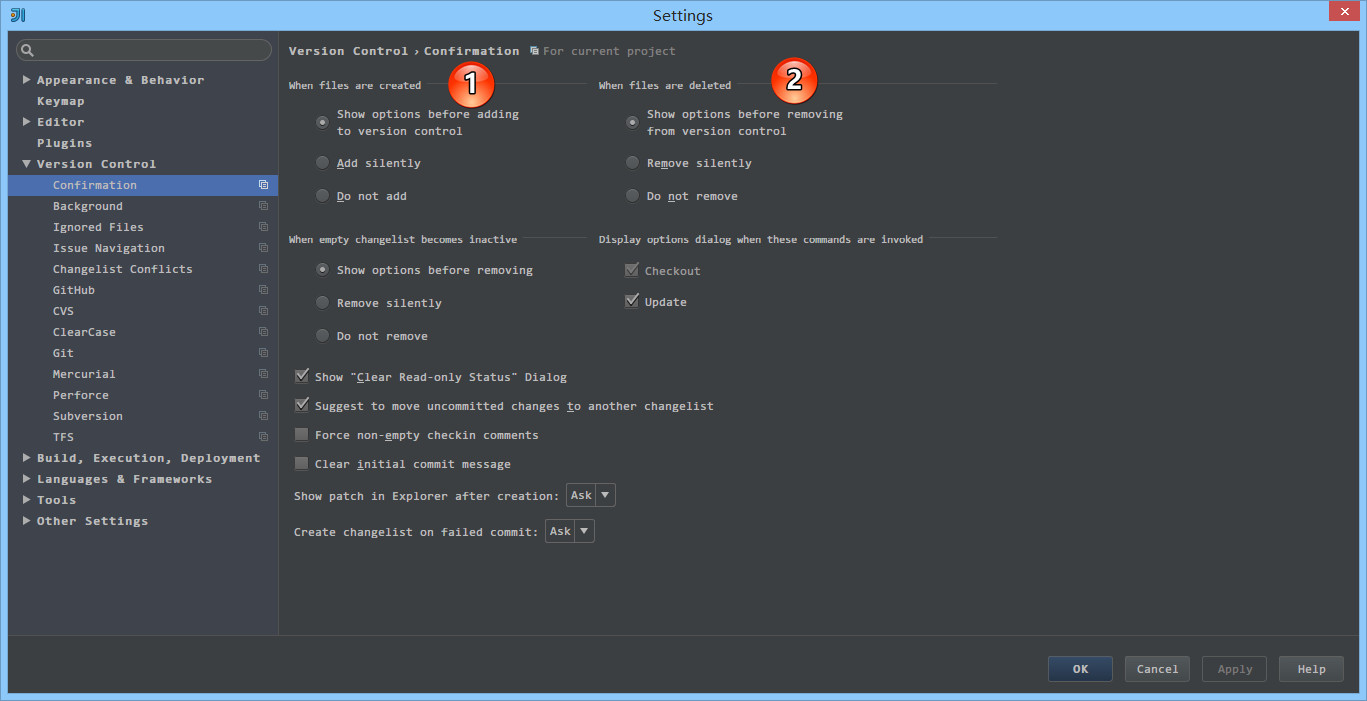Click the project-level icon beside TFS

[x=263, y=437]
